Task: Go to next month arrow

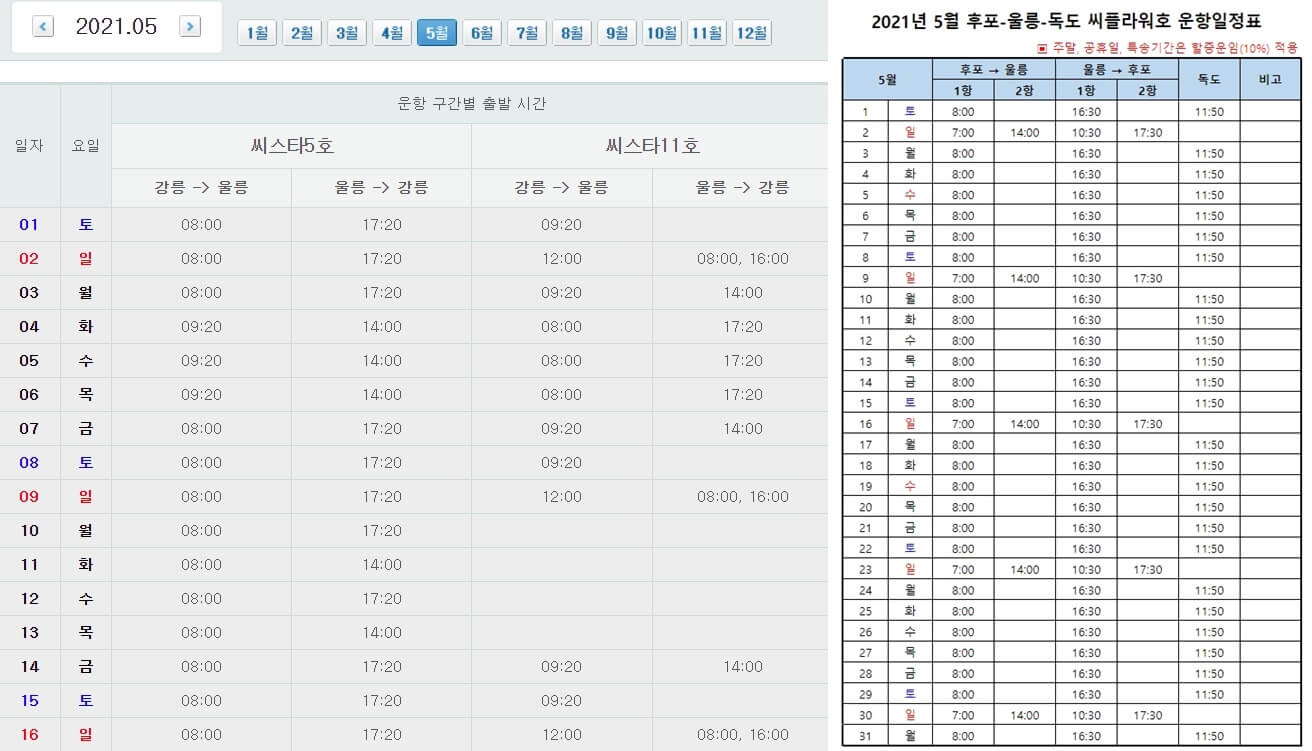Action: coord(190,27)
